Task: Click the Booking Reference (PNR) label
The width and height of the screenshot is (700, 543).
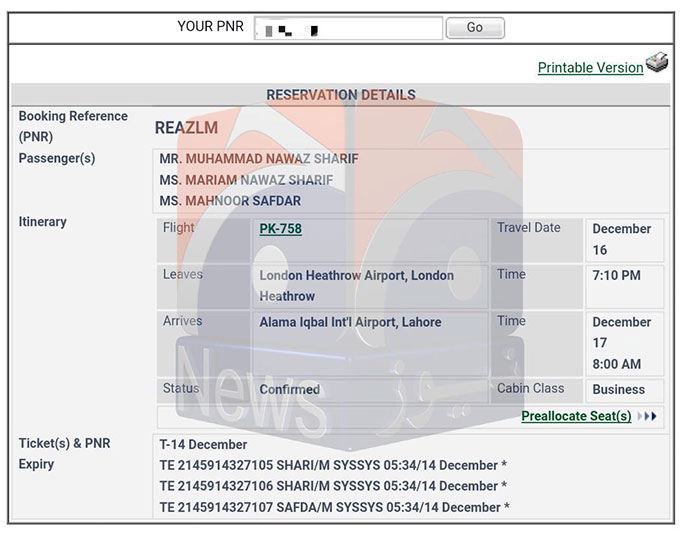Action: pos(73,126)
